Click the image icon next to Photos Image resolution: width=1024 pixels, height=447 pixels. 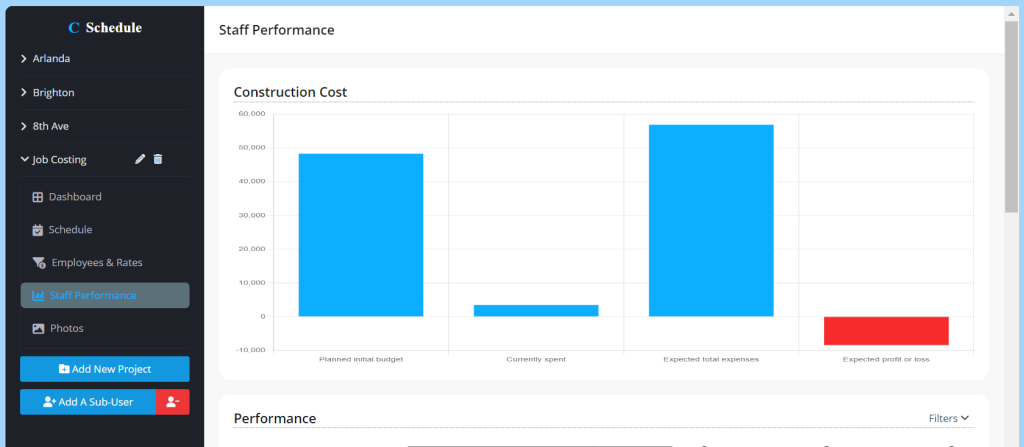(38, 328)
